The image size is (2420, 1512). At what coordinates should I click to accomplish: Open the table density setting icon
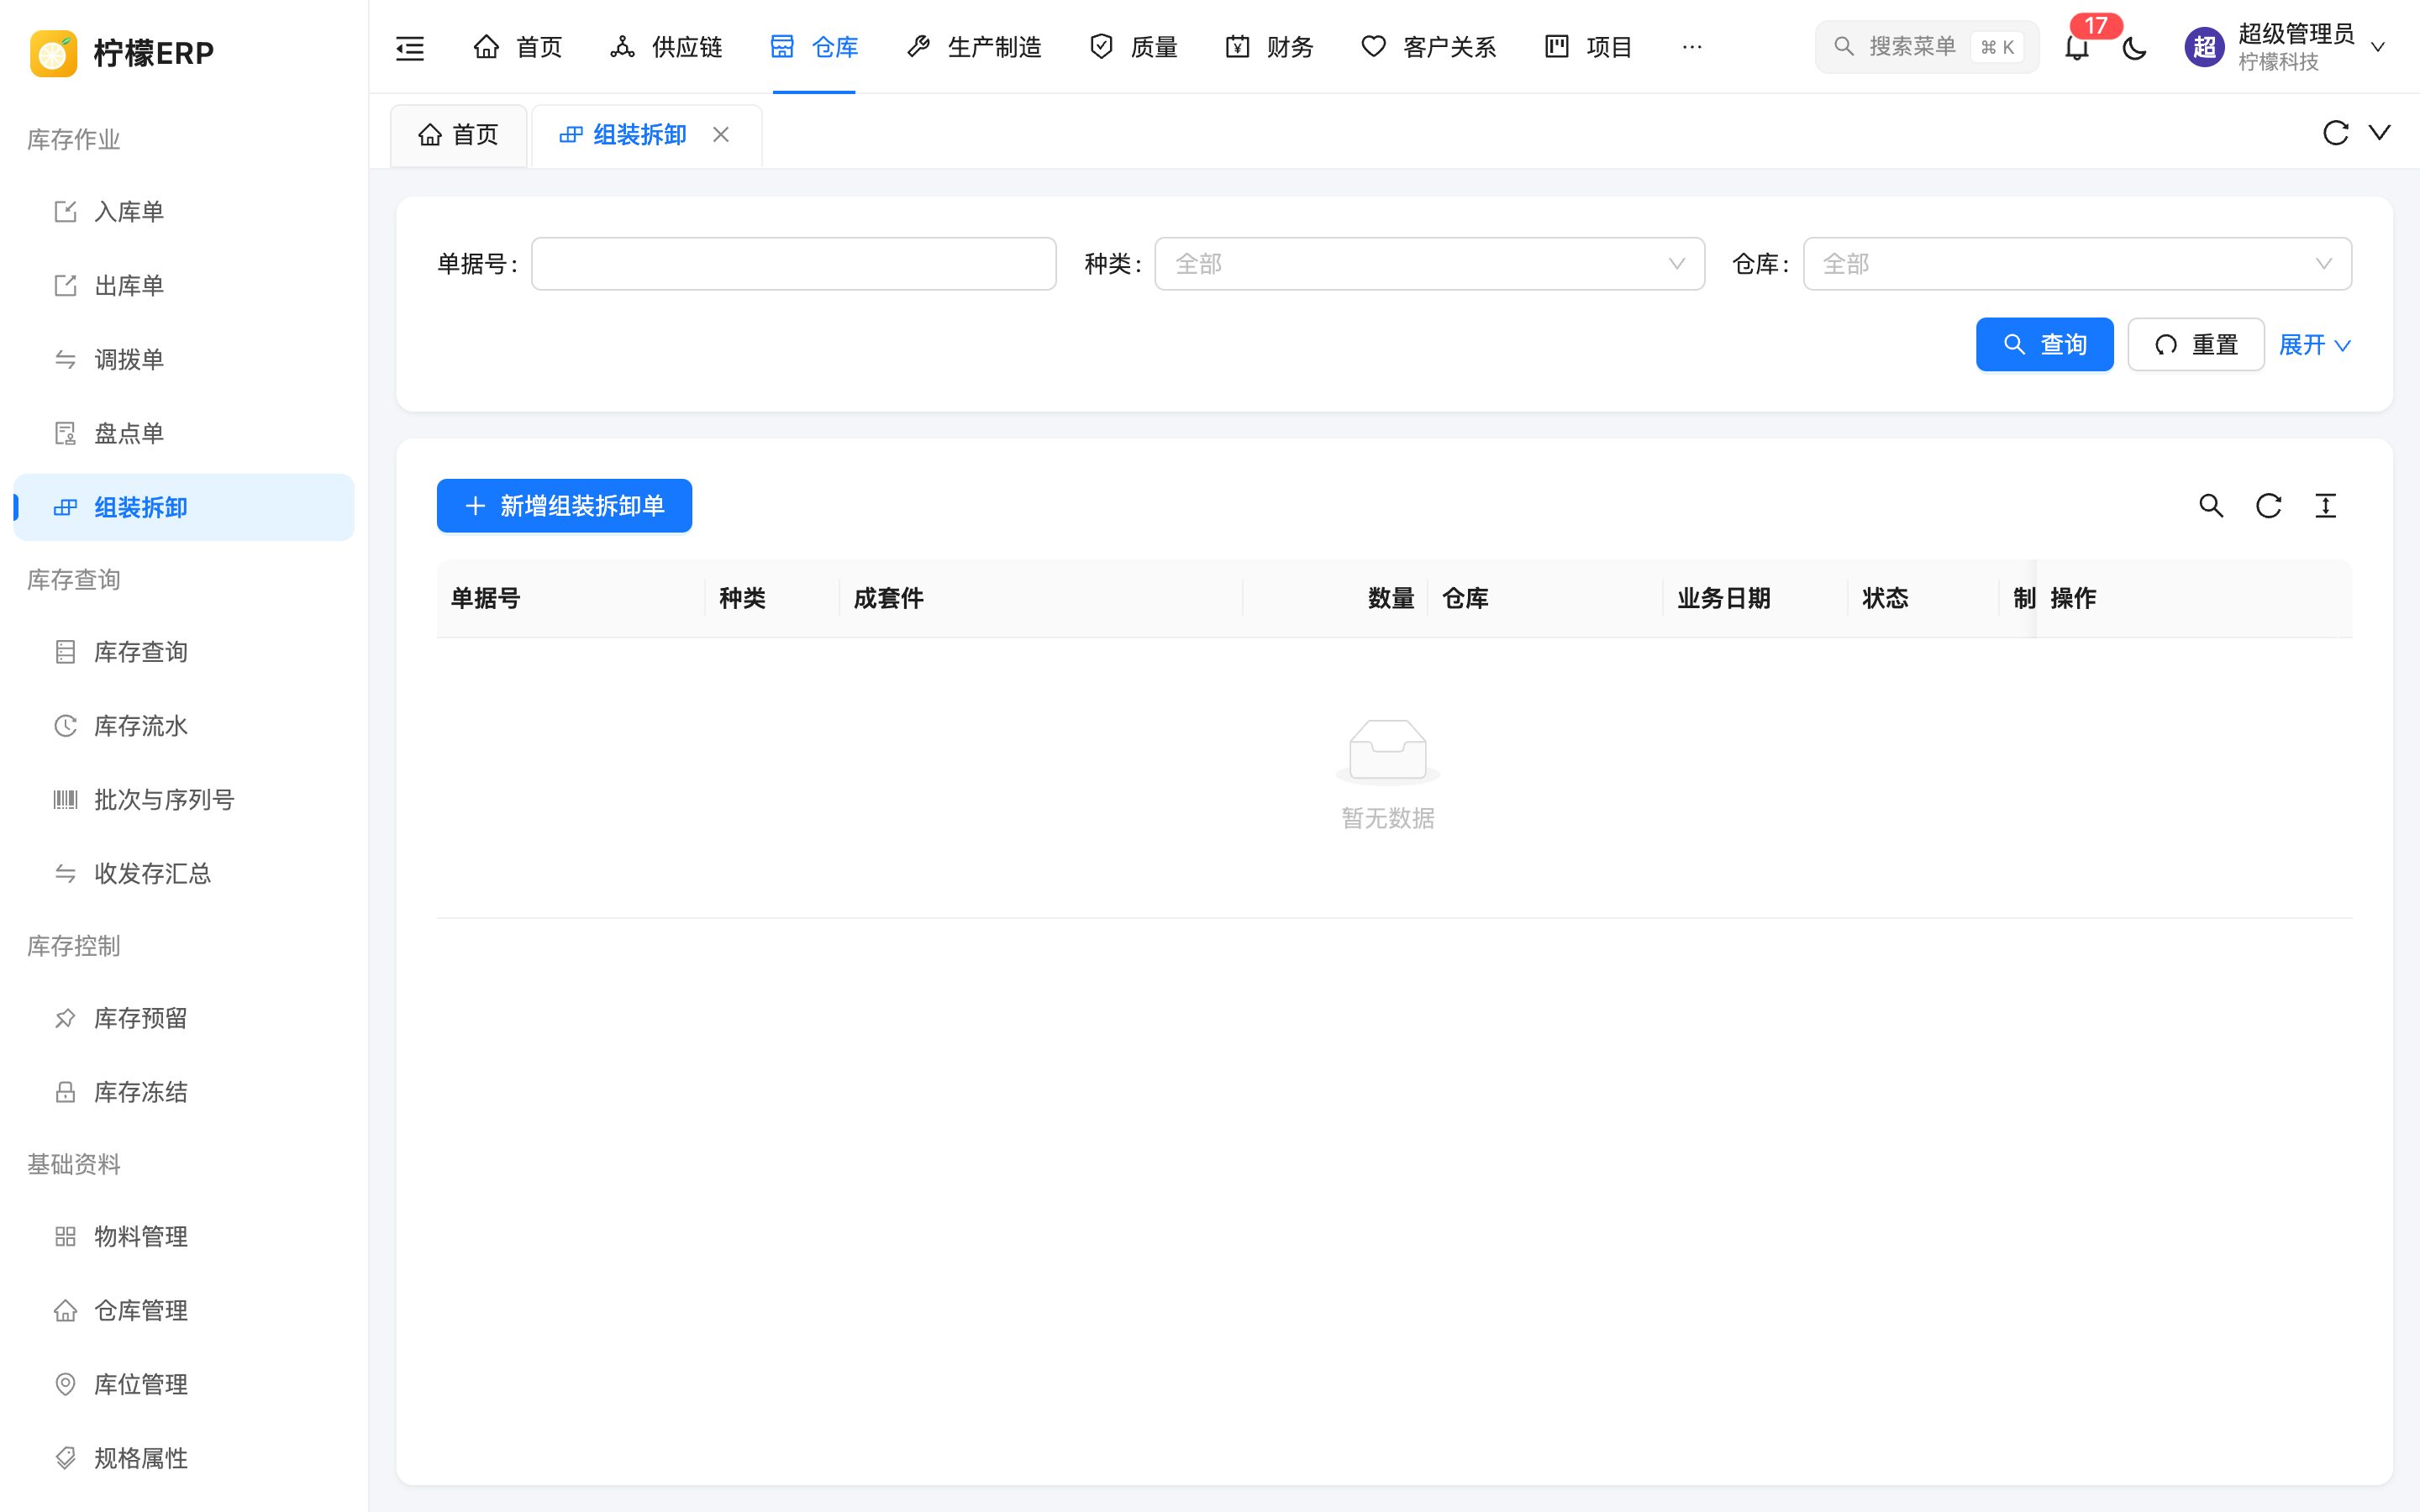pyautogui.click(x=2326, y=506)
